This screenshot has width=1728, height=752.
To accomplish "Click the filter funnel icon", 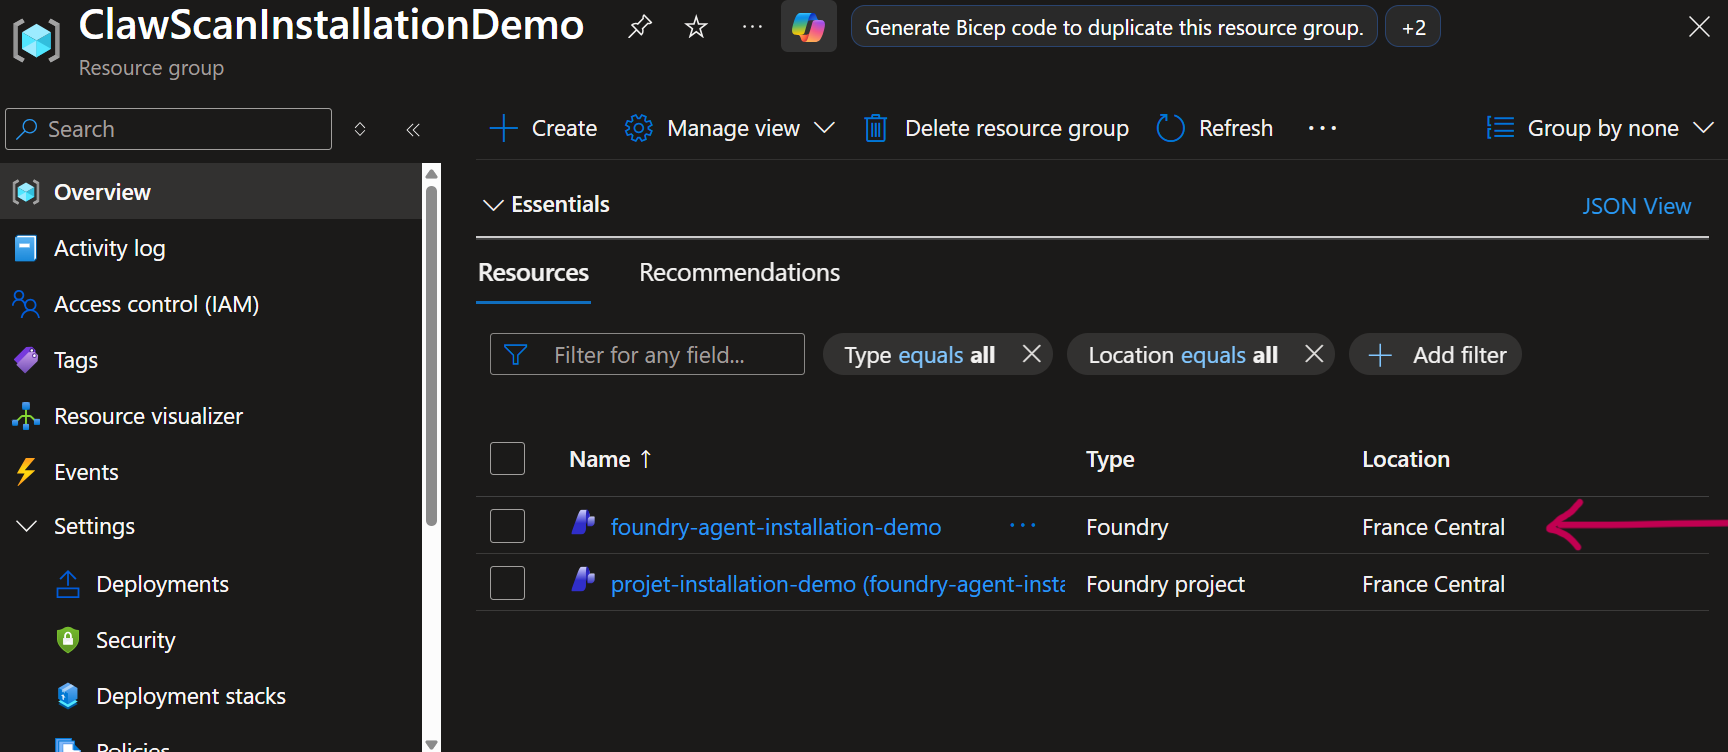I will 516,355.
